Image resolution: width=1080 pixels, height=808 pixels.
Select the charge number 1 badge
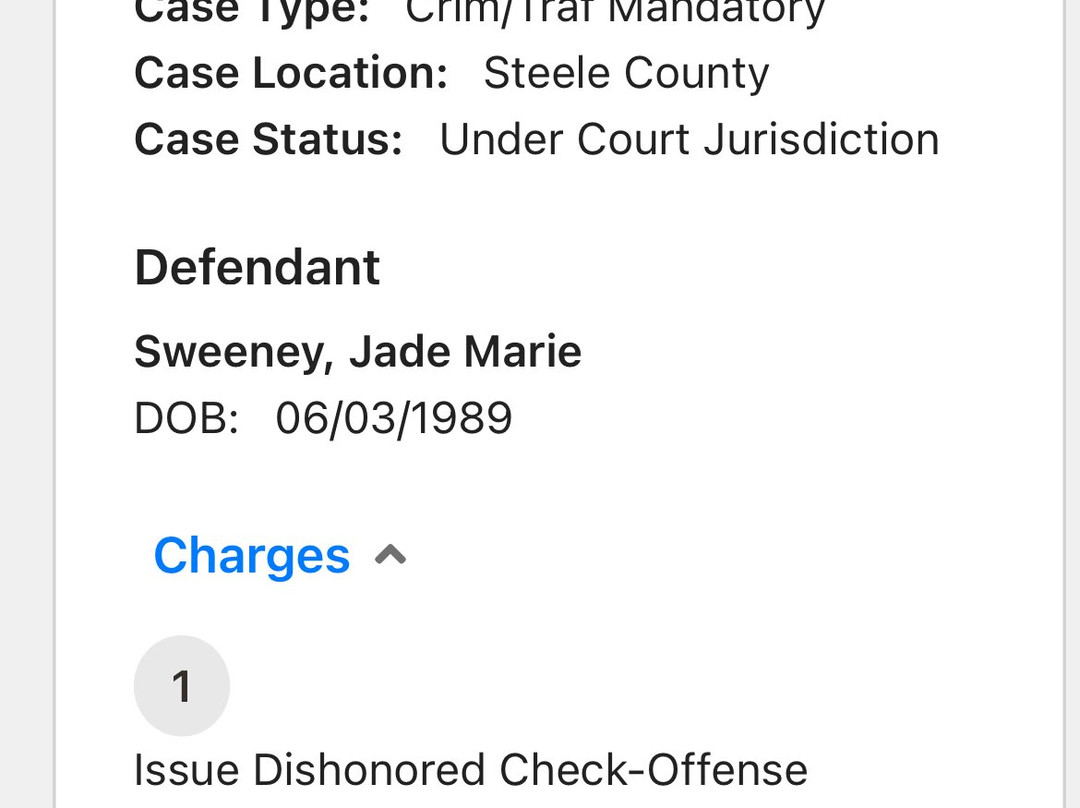[182, 686]
